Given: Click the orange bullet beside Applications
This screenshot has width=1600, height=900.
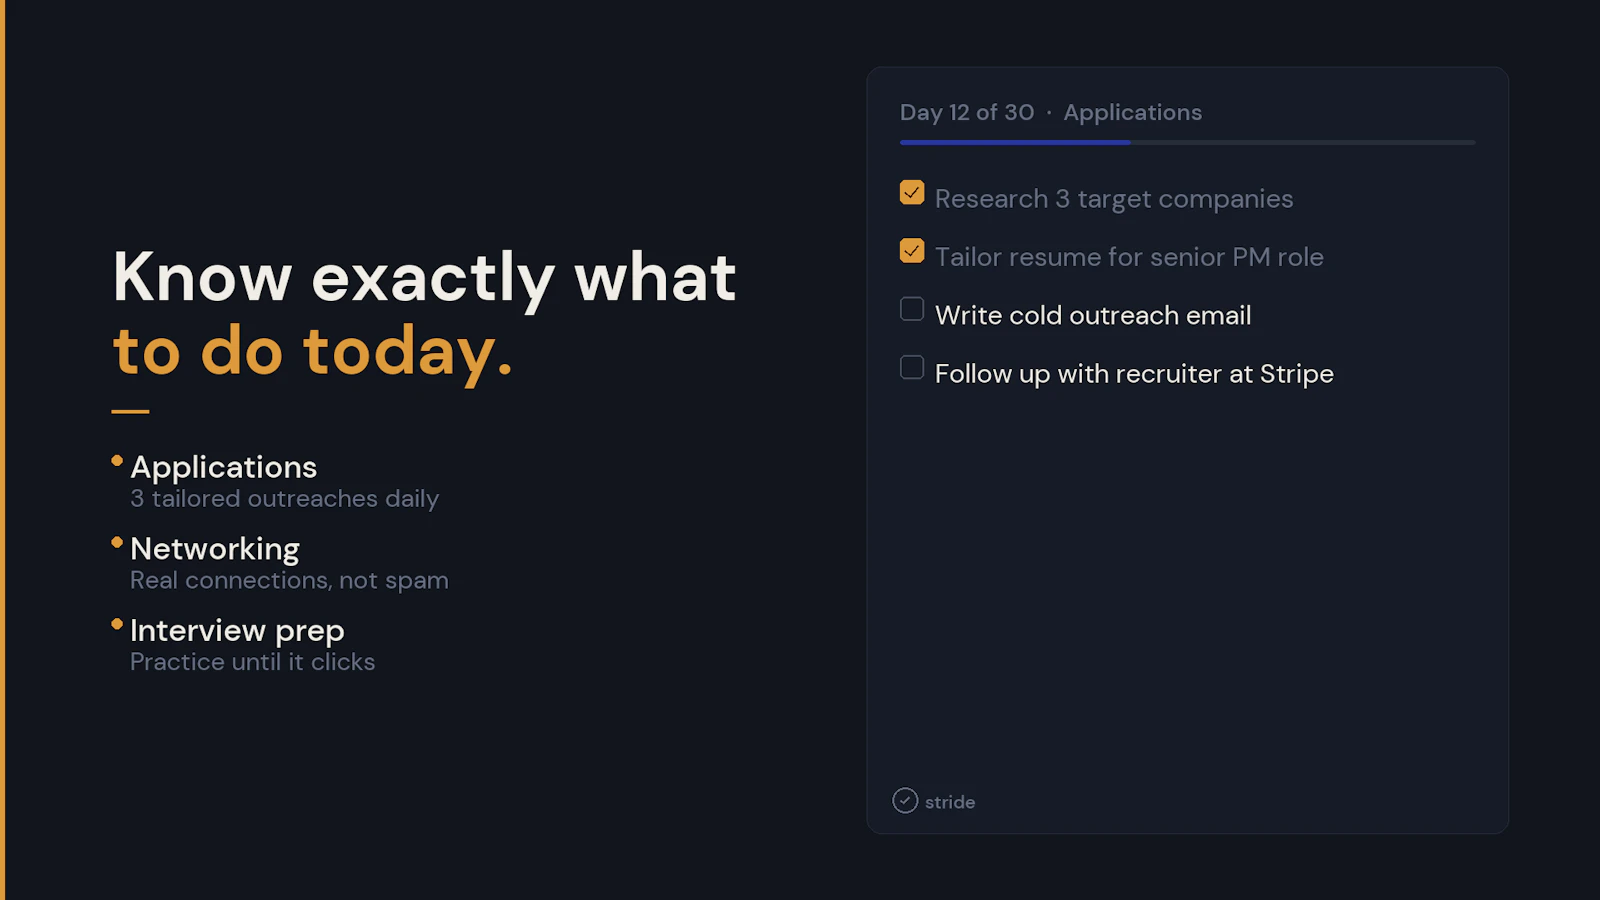Looking at the screenshot, I should coord(117,461).
